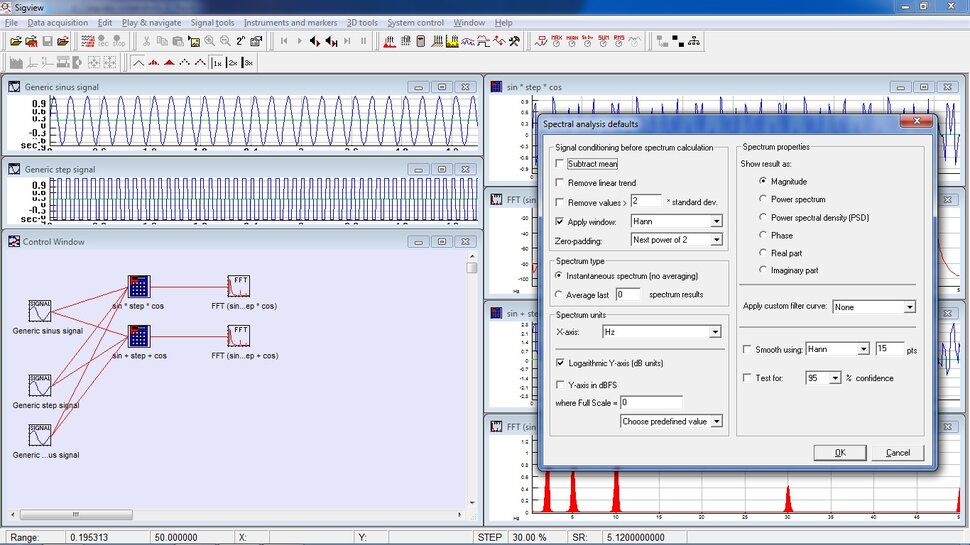The image size is (970, 545).
Task: Click the standard dev. multiplier field
Action: pos(646,201)
